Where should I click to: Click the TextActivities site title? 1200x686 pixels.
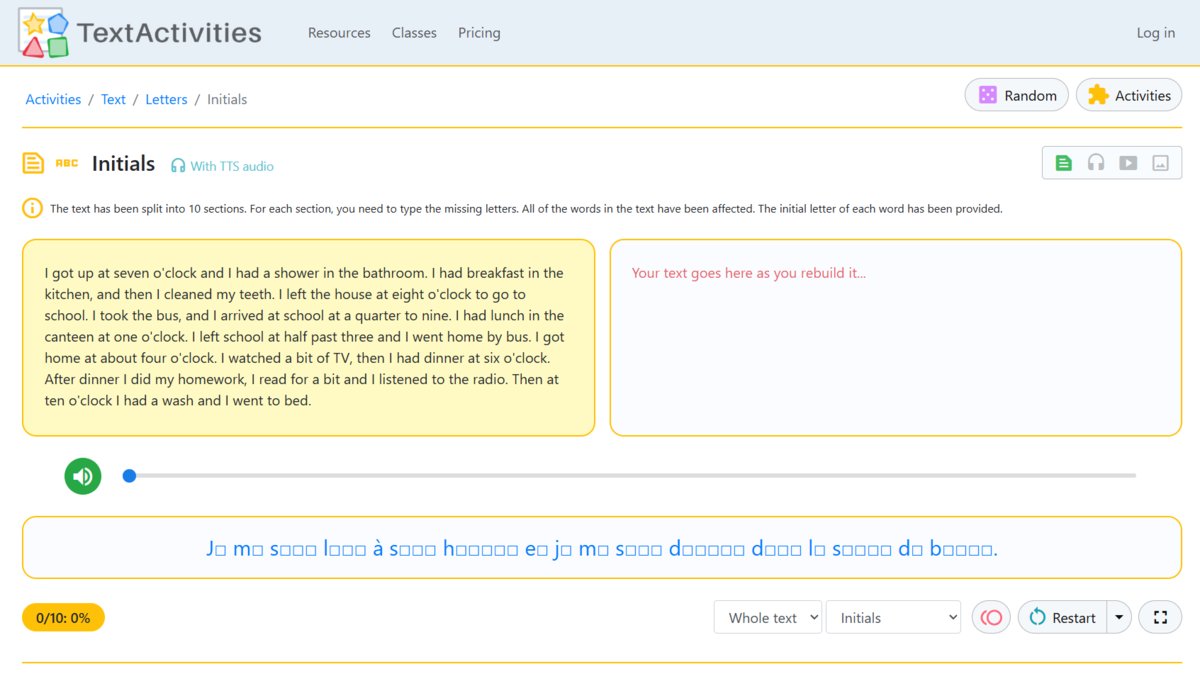(169, 33)
